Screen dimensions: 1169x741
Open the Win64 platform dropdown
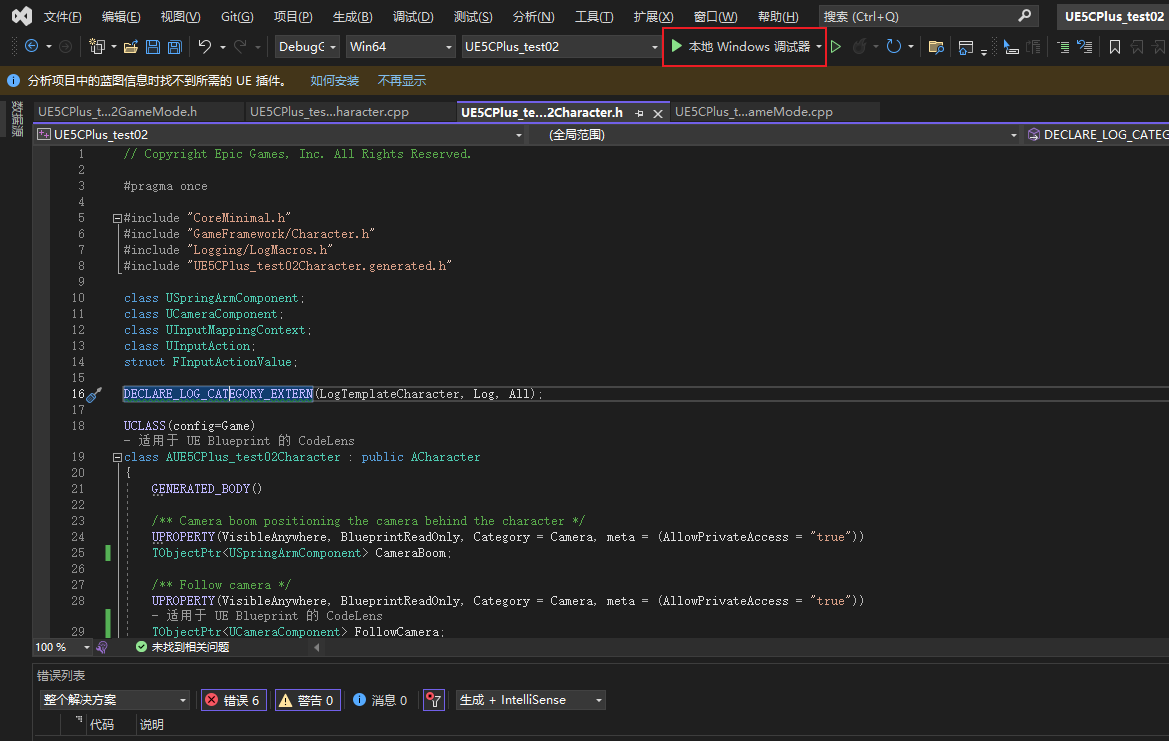[x=400, y=46]
